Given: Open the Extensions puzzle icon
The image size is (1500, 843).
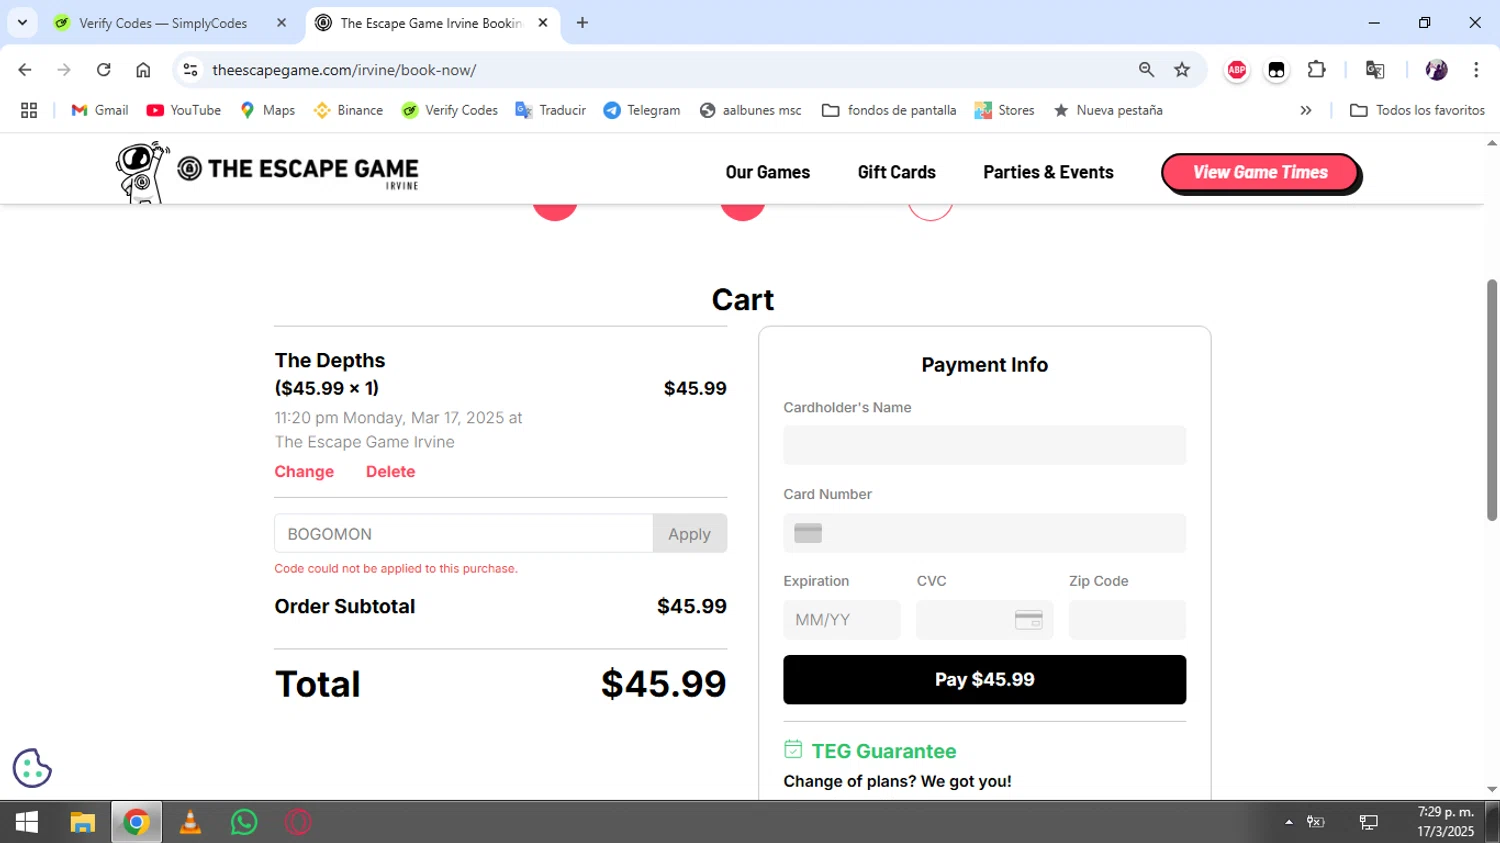Looking at the screenshot, I should click(x=1316, y=70).
